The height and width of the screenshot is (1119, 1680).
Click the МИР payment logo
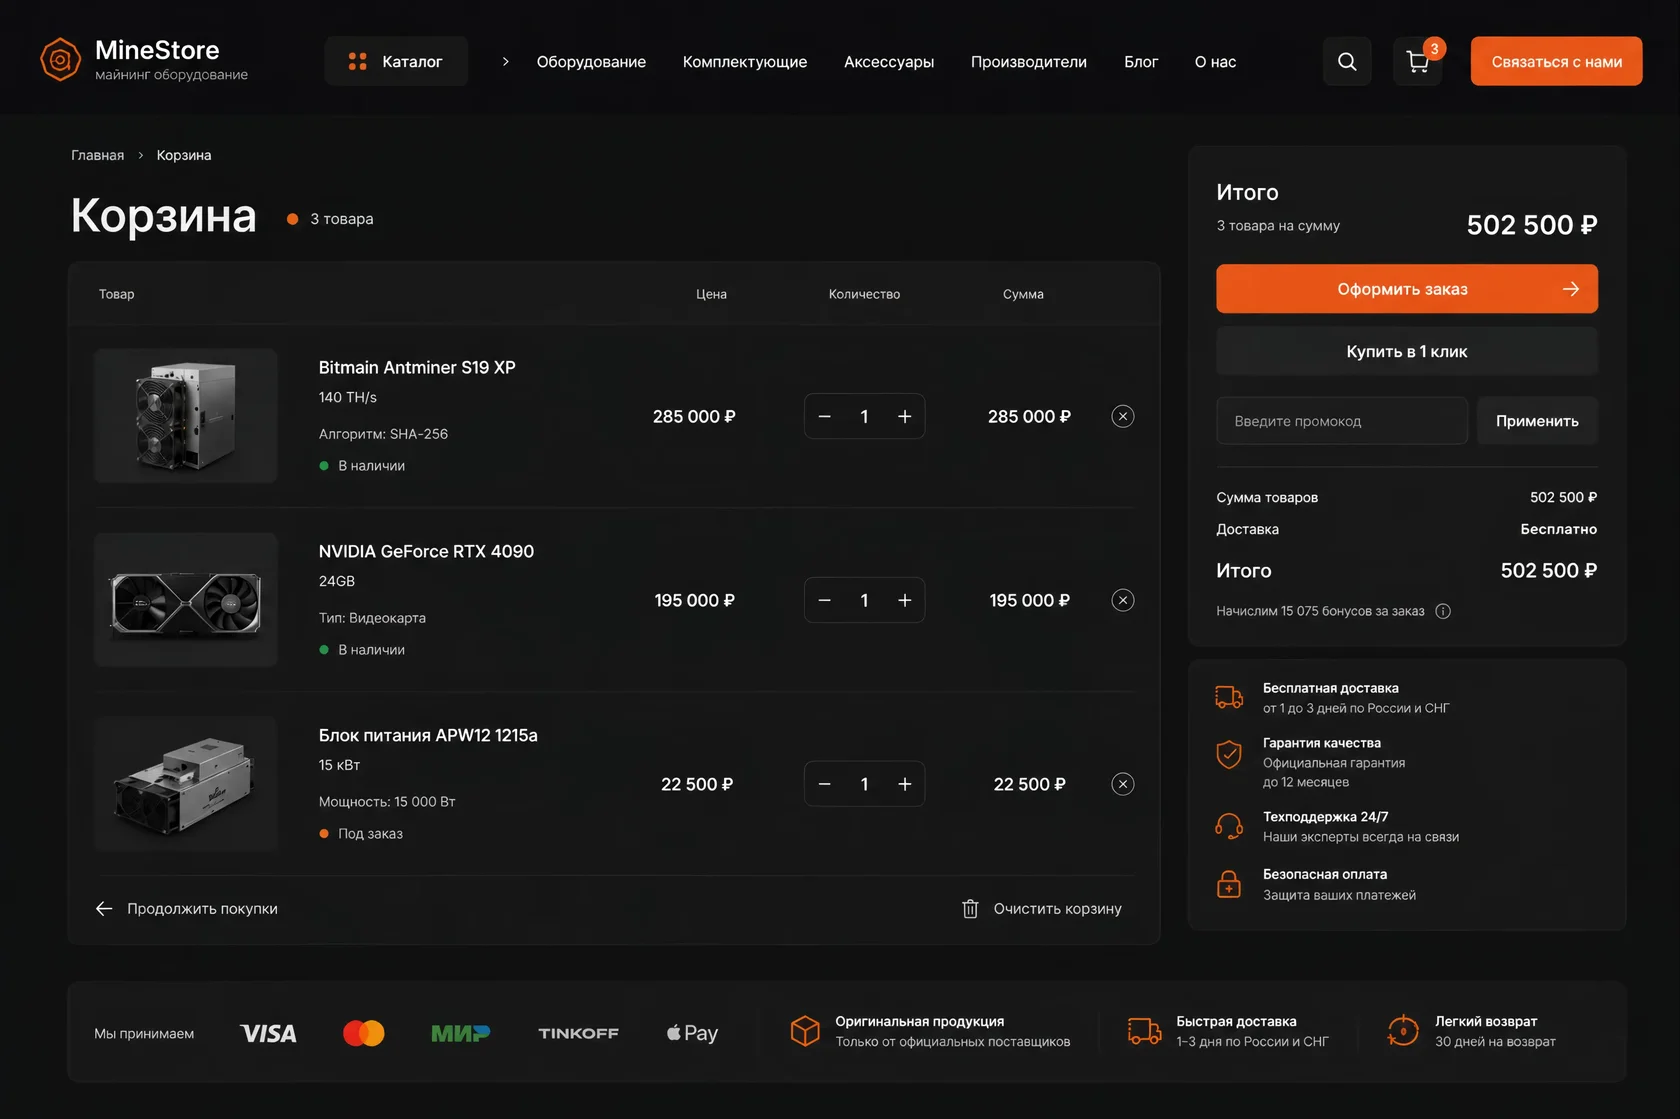460,1033
